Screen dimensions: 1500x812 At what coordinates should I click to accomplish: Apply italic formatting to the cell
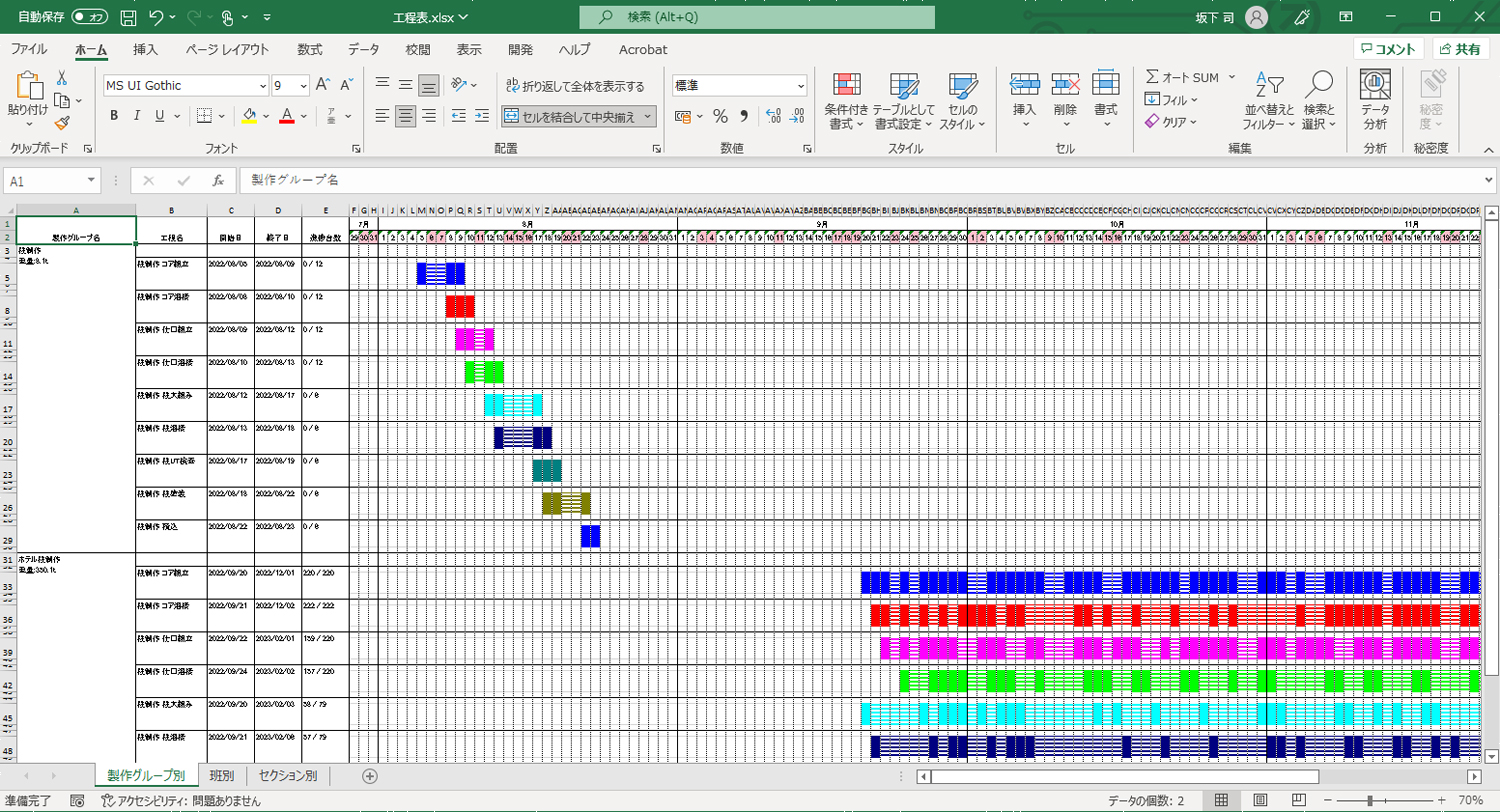pyautogui.click(x=137, y=116)
